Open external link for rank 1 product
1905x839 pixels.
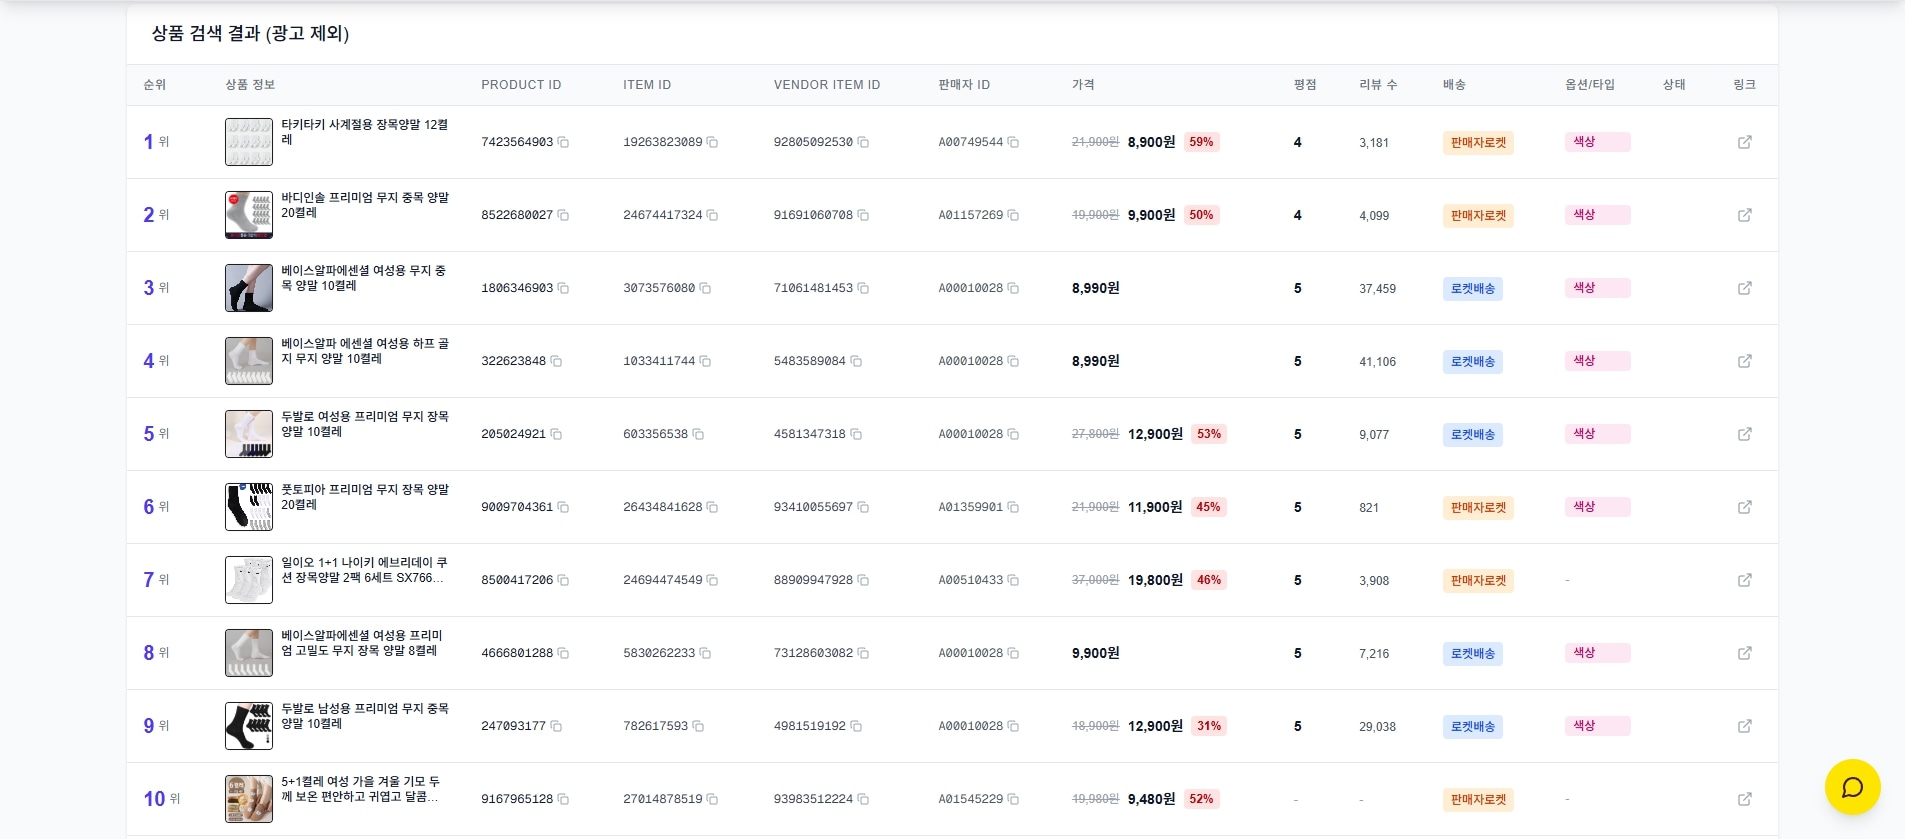pos(1744,142)
